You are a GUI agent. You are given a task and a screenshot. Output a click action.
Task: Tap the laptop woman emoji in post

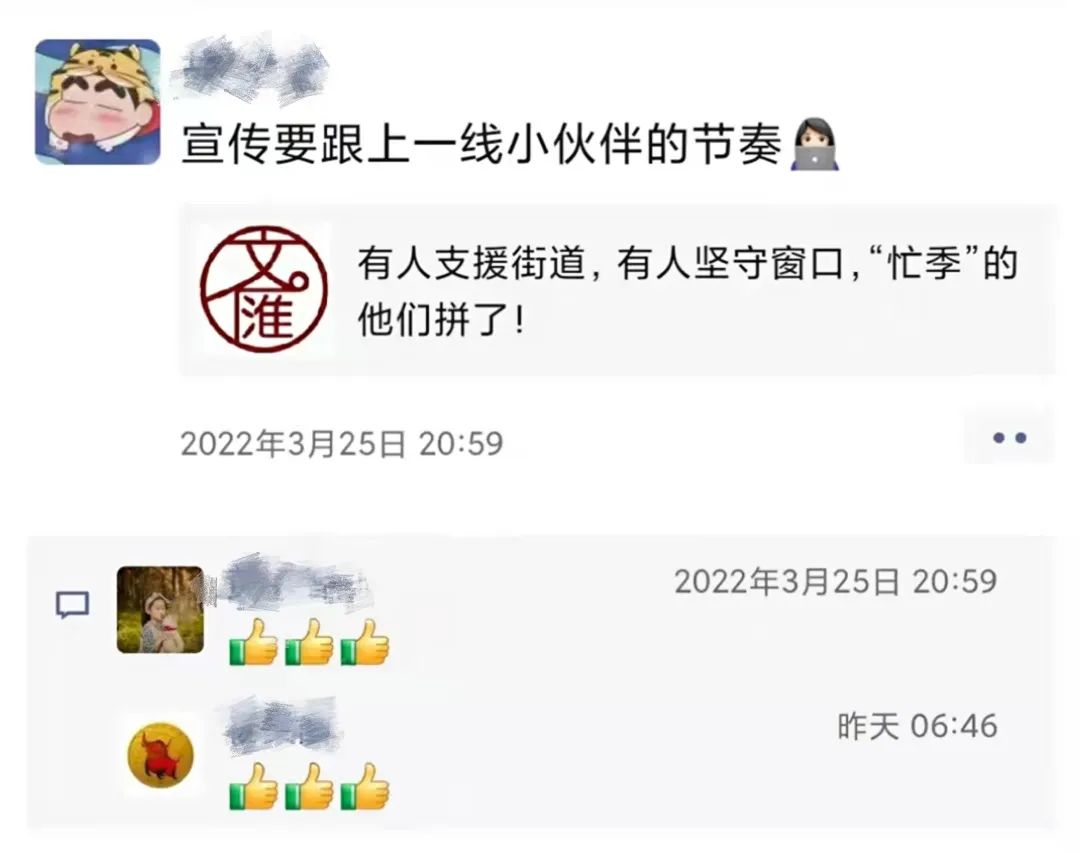[814, 145]
